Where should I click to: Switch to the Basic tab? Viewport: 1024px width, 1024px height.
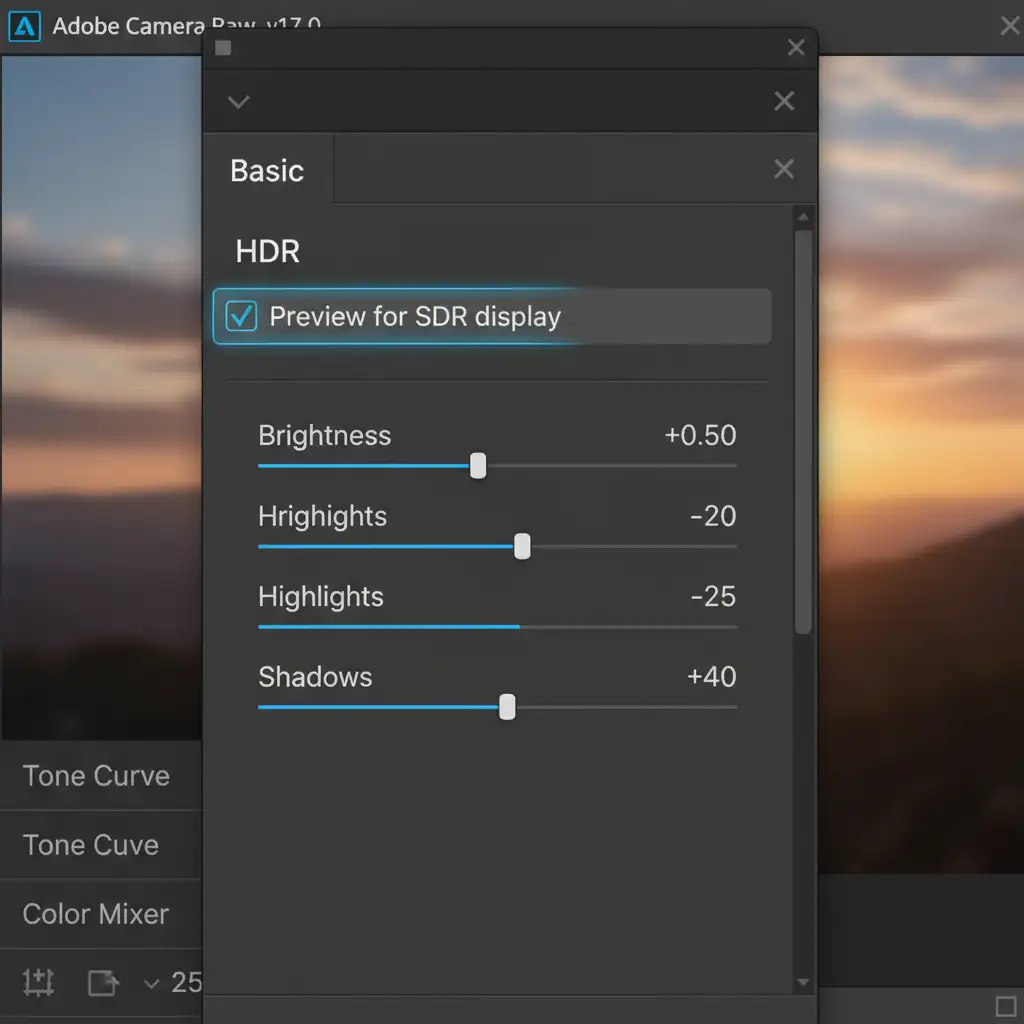(267, 171)
